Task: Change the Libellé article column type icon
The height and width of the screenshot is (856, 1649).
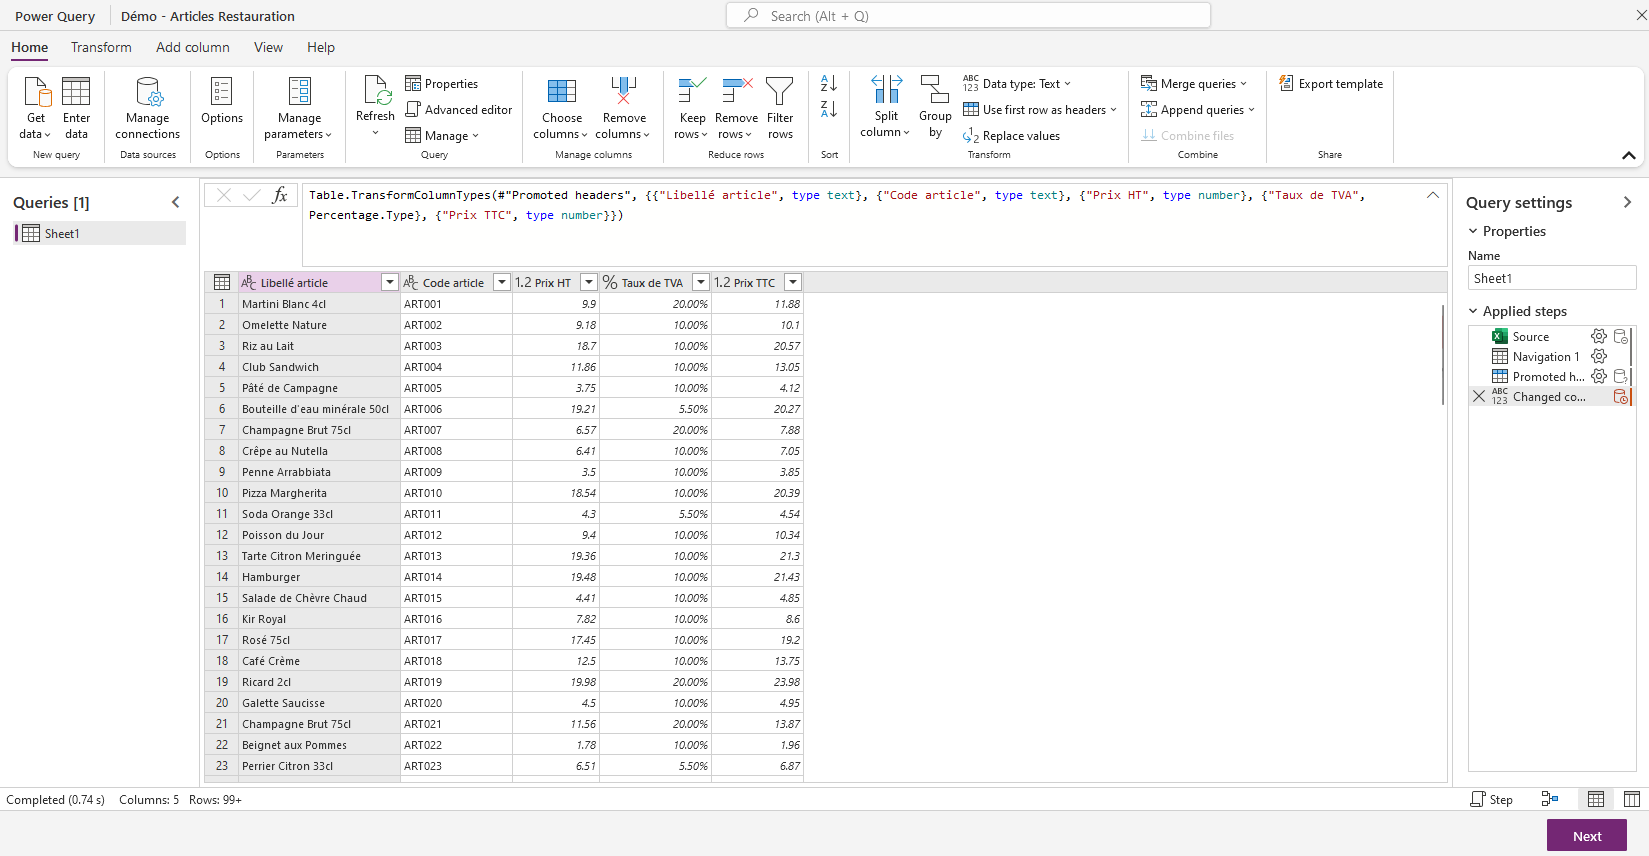Action: [249, 283]
